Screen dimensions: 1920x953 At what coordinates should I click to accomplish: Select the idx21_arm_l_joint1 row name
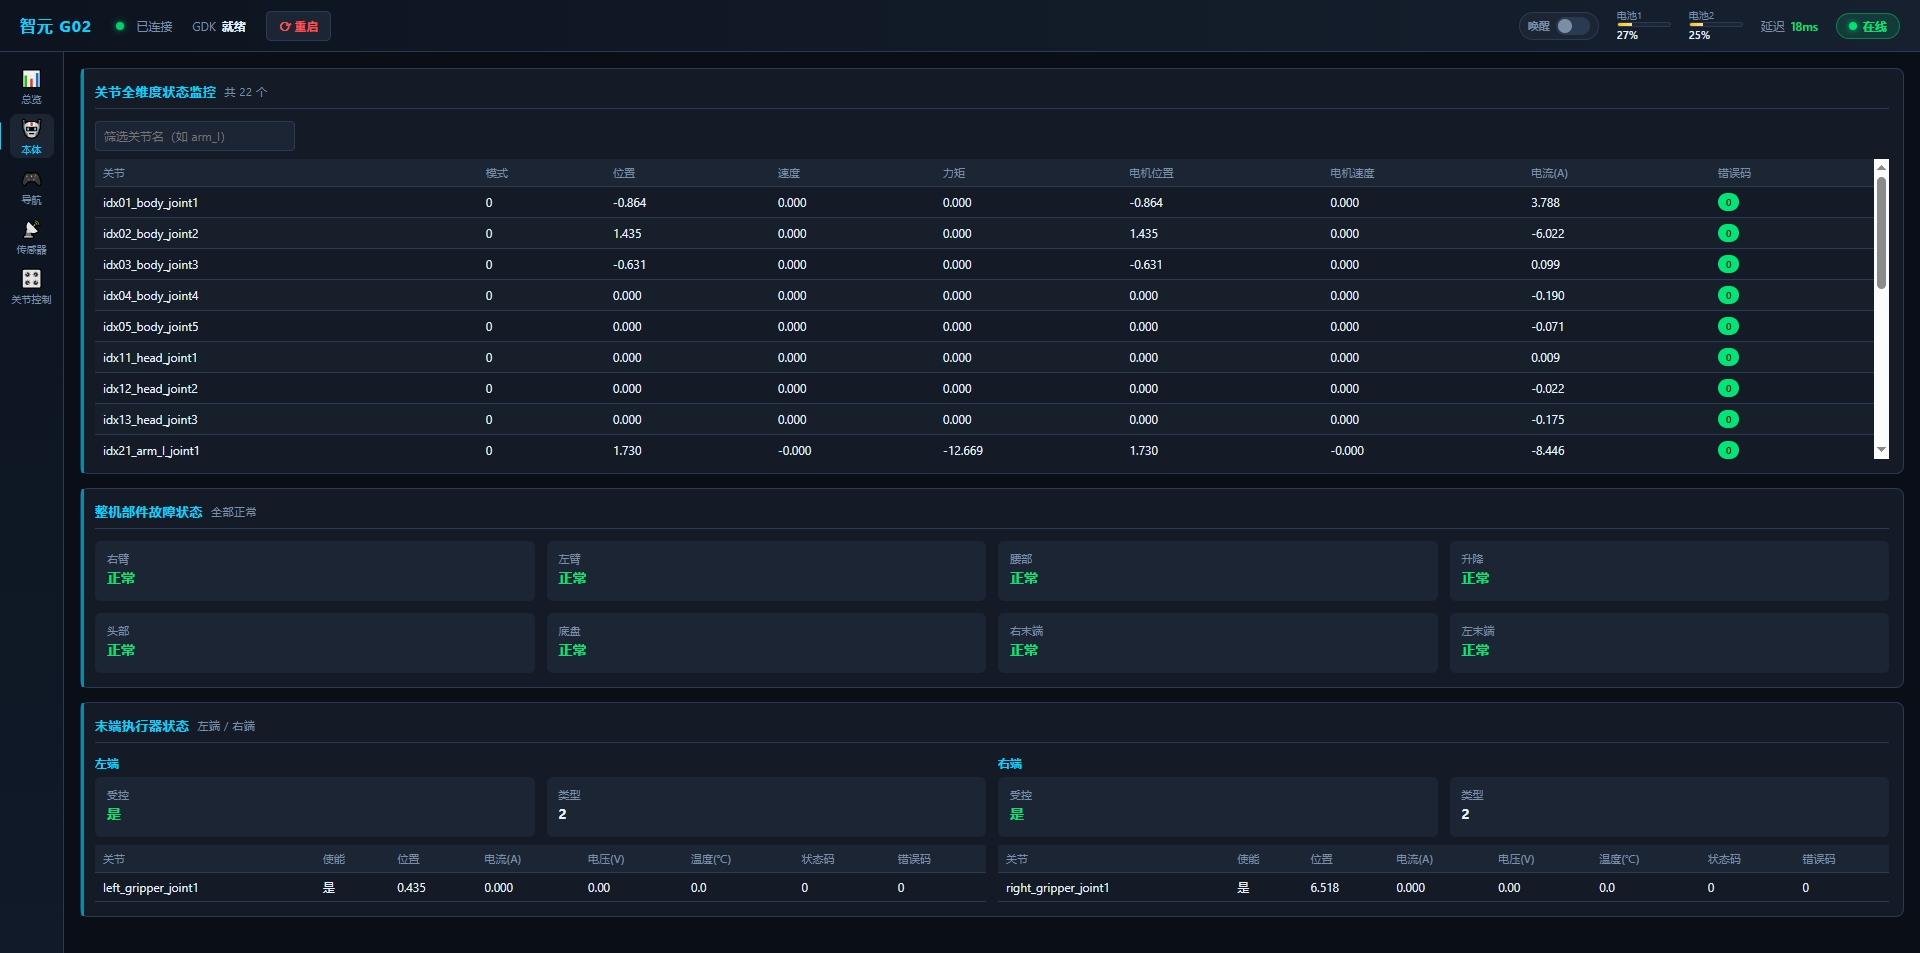(x=151, y=450)
